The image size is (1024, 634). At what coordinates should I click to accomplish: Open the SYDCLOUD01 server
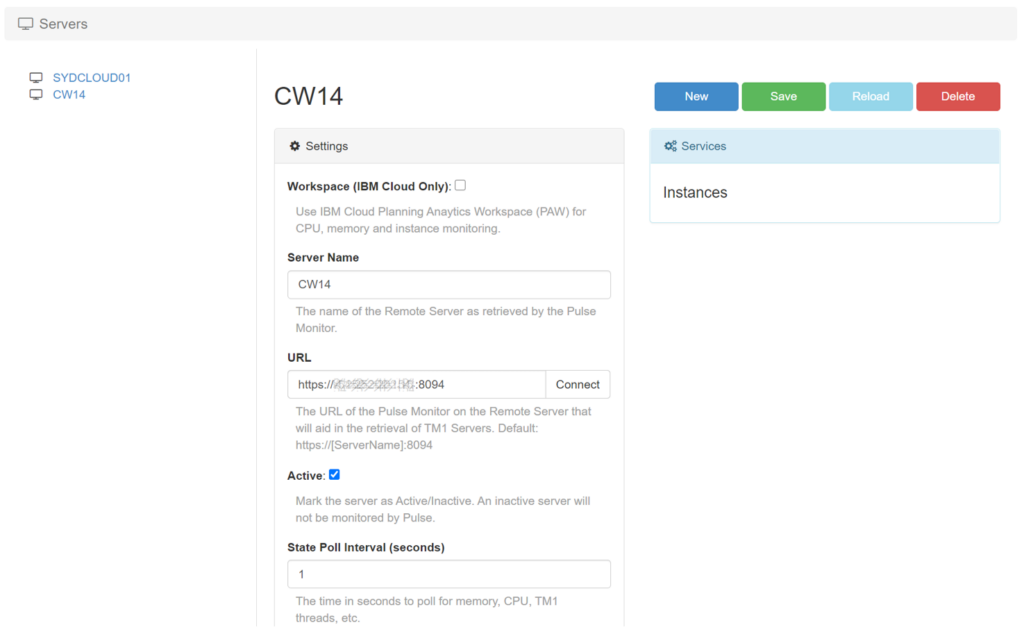point(91,78)
